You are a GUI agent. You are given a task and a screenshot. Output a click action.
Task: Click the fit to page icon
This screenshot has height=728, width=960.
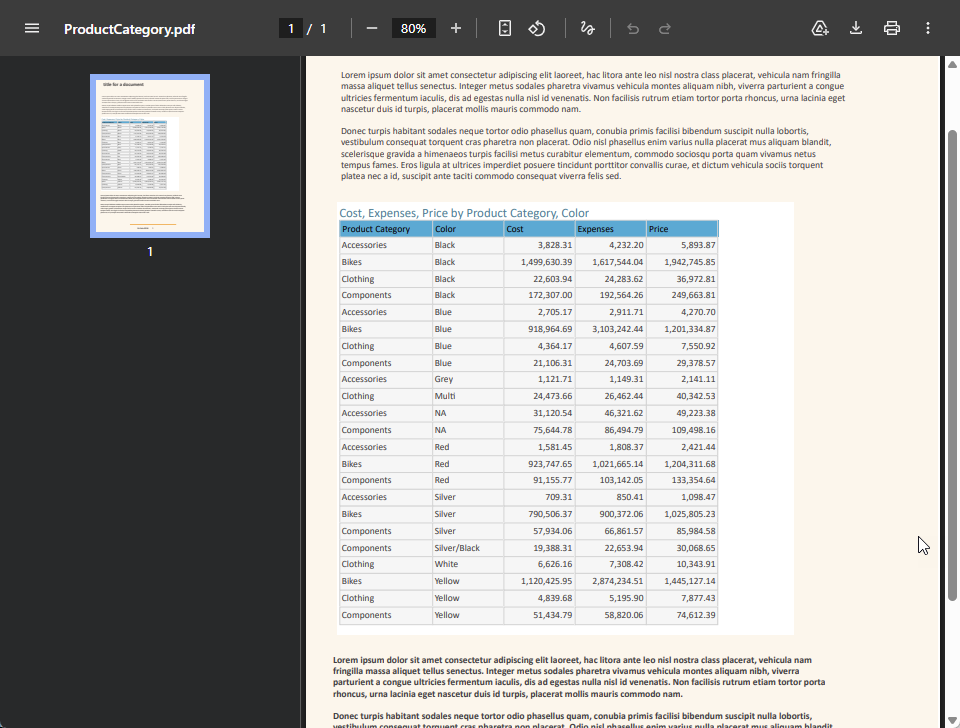coord(505,28)
